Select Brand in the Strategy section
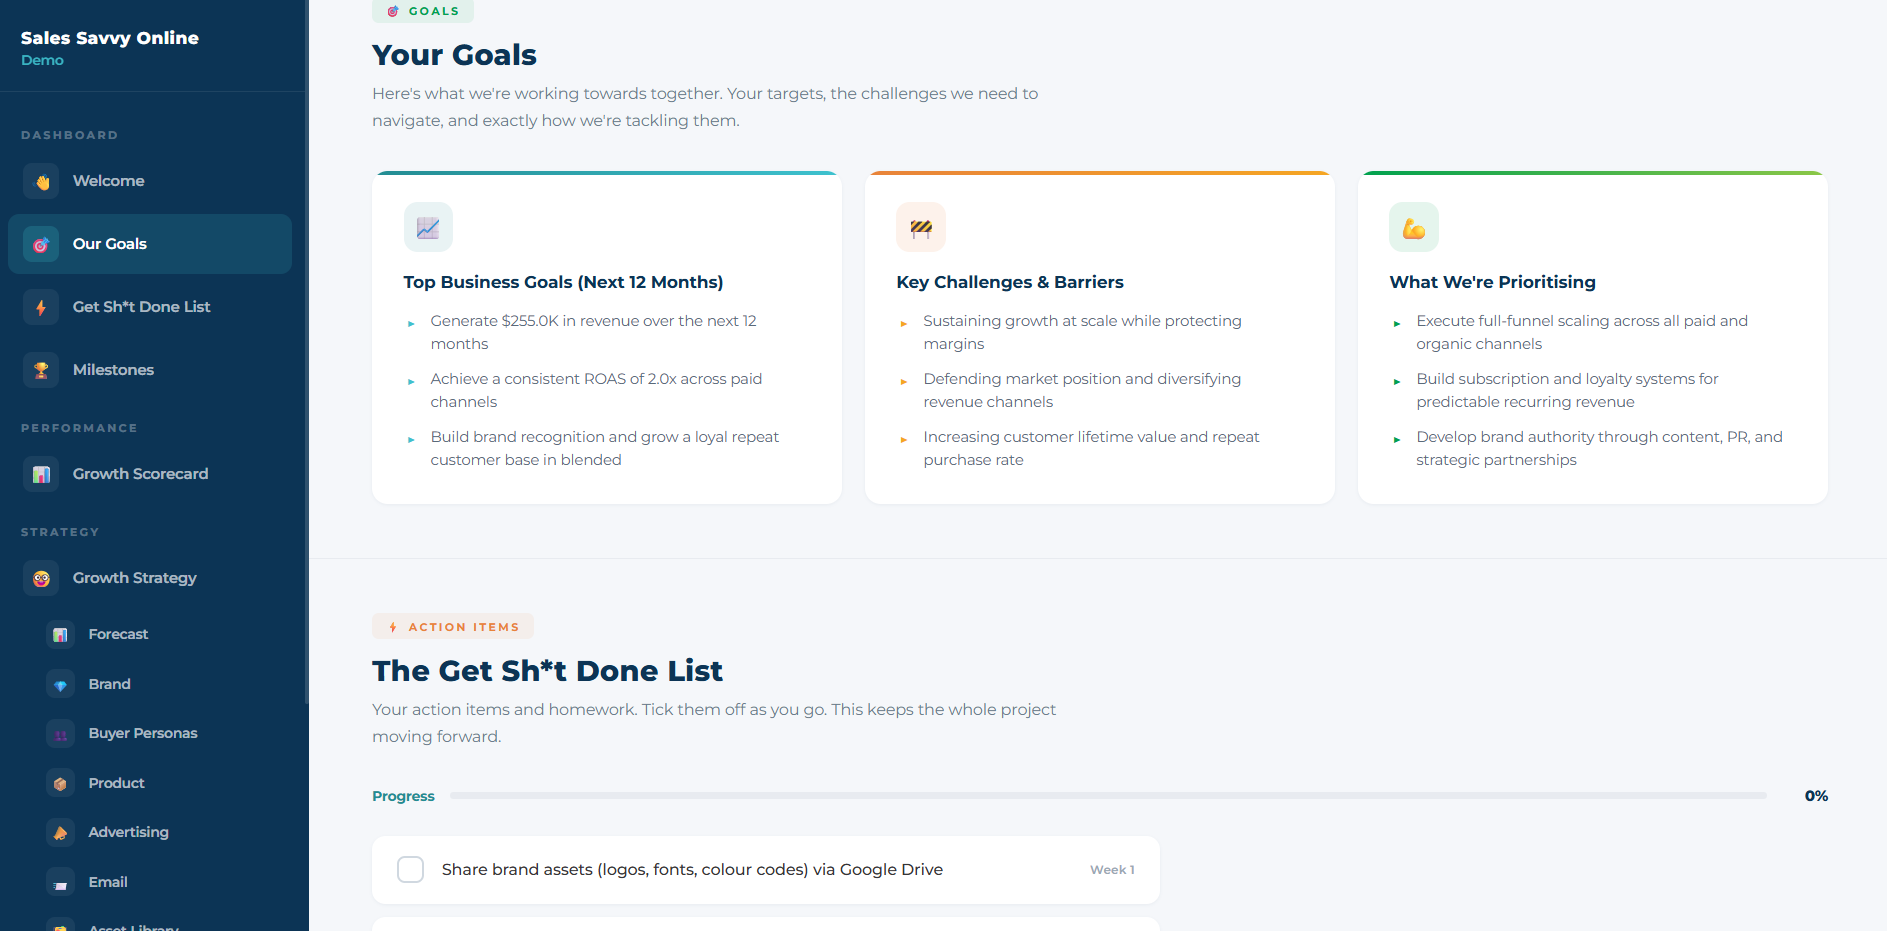 pyautogui.click(x=60, y=684)
